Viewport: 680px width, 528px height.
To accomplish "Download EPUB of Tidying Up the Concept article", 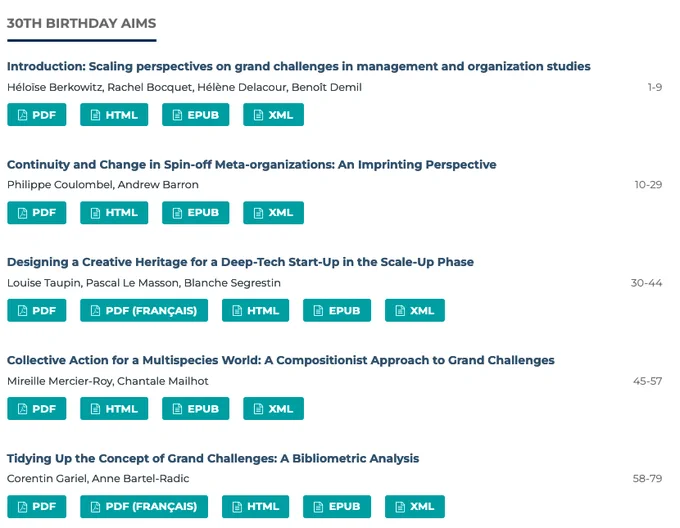I will (337, 506).
